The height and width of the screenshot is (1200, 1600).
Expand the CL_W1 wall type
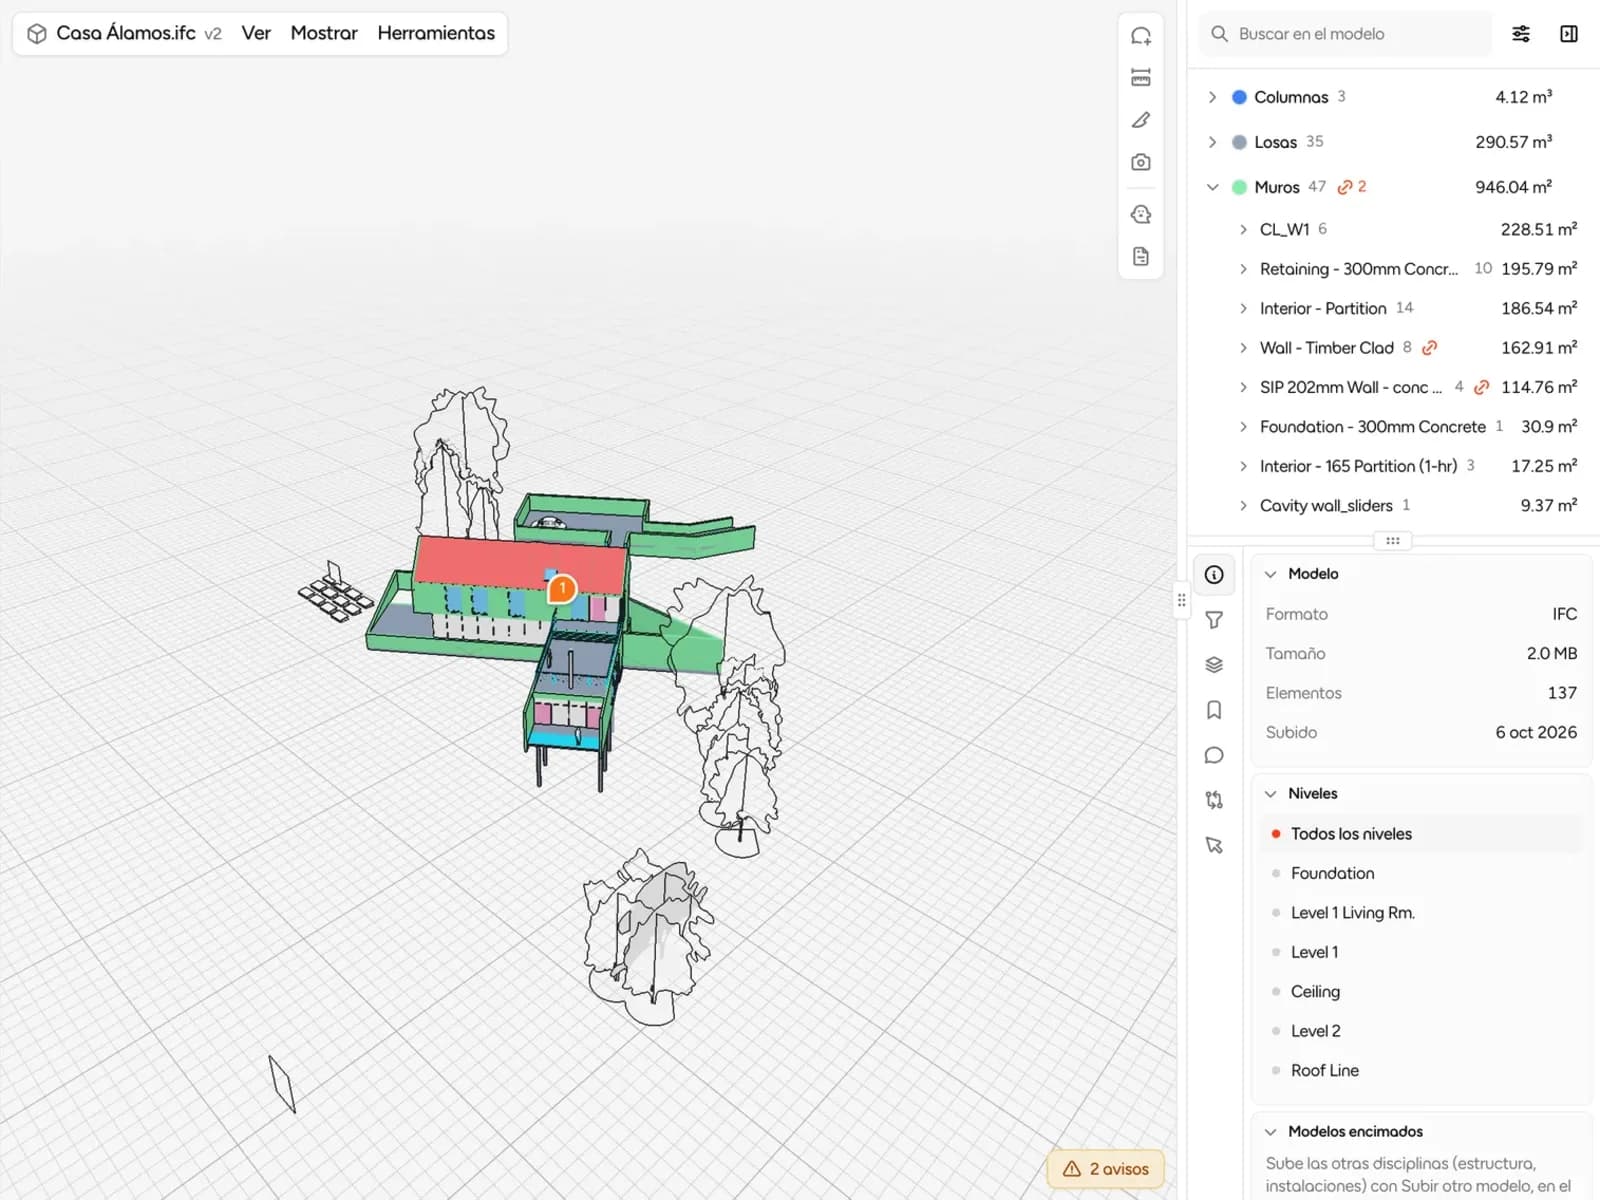(x=1243, y=229)
